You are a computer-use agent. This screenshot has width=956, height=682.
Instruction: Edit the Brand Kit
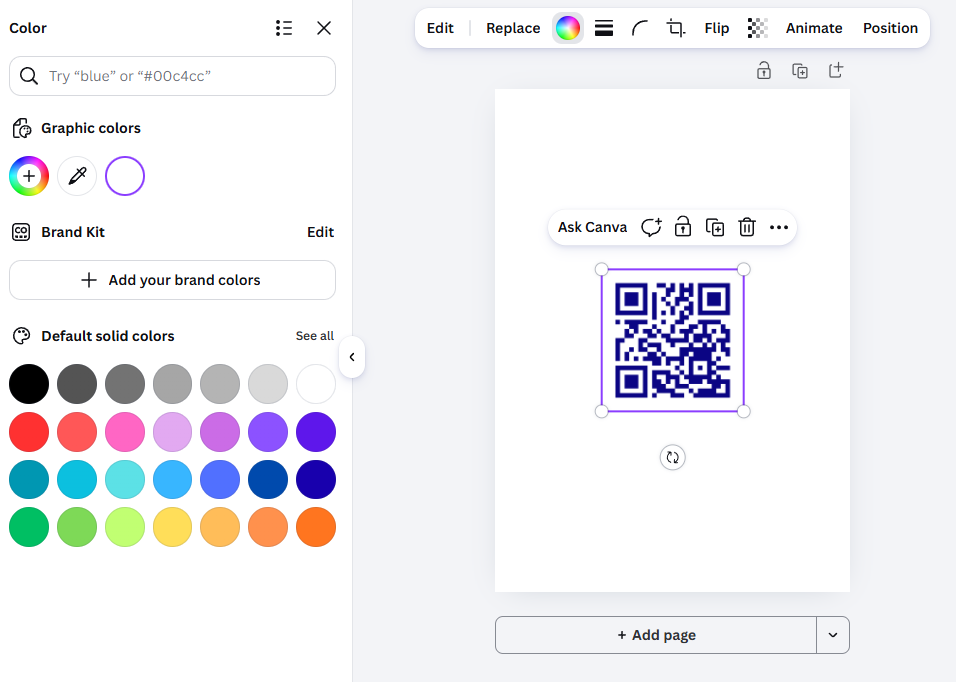(x=320, y=232)
